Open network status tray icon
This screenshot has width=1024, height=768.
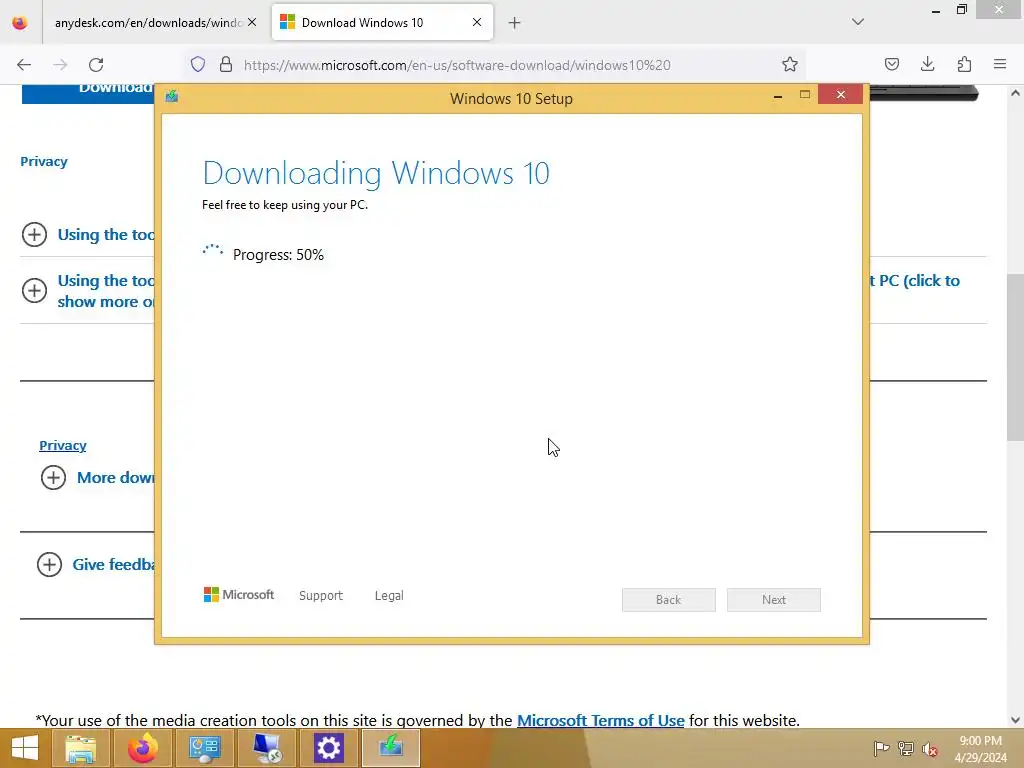click(x=906, y=748)
